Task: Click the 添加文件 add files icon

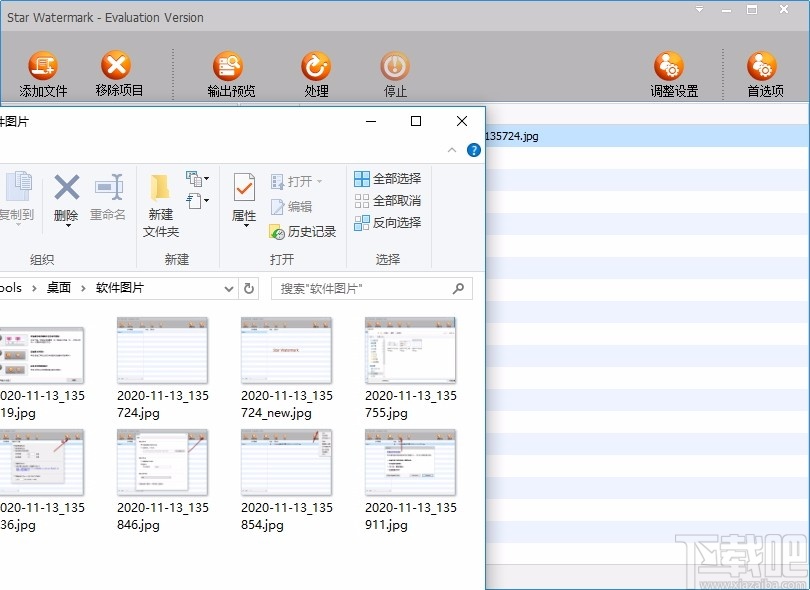Action: click(x=43, y=66)
